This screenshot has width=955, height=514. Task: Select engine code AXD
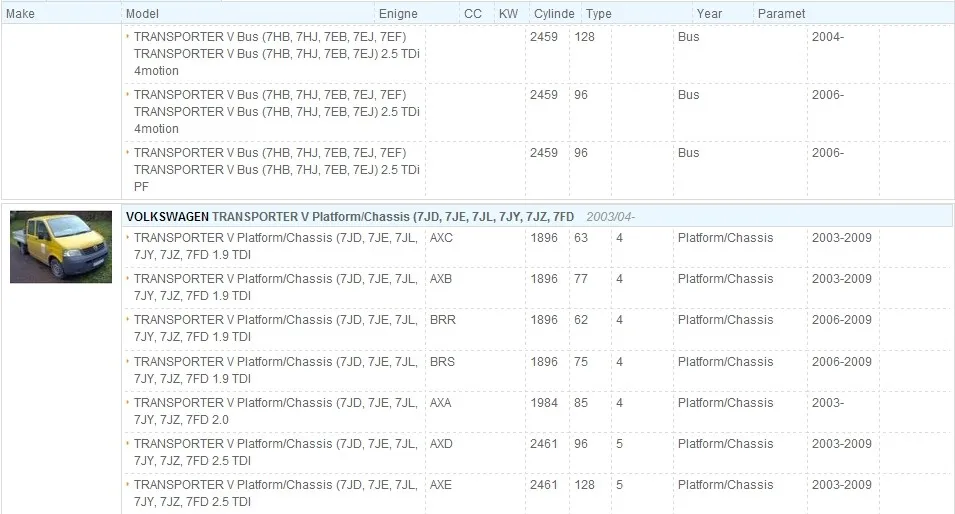pos(441,443)
